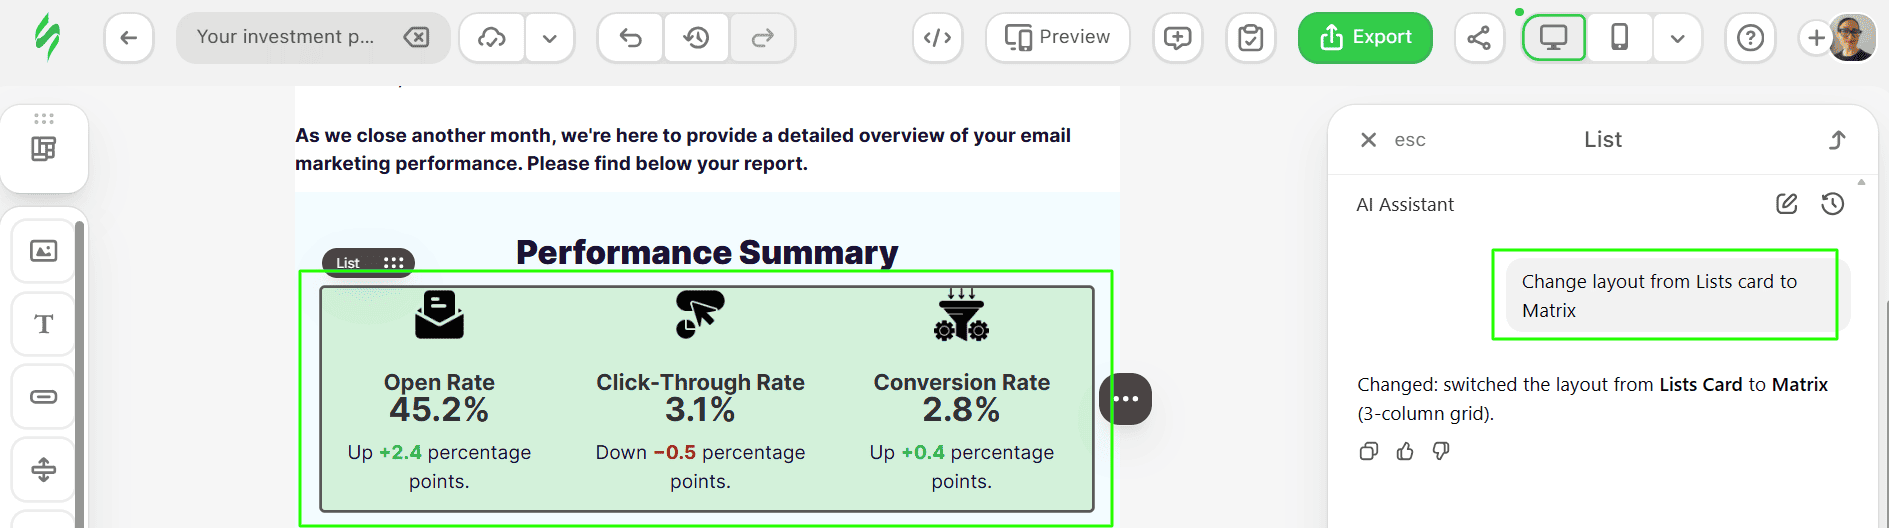1889x528 pixels.
Task: Click the 'Click-Through Rate' label
Action: [x=700, y=382]
